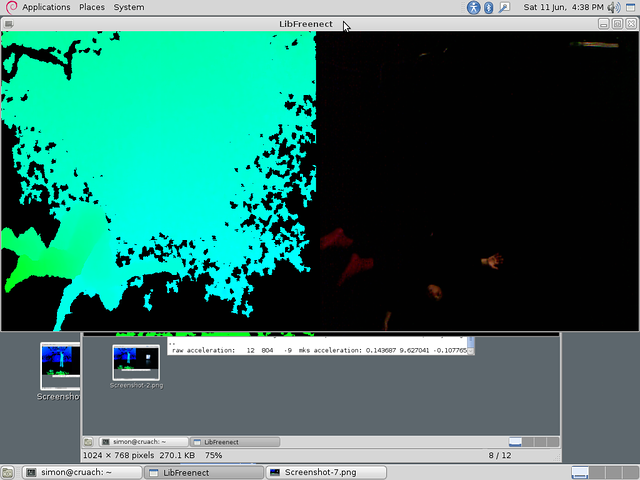Click the '75%' zoom status text
Image resolution: width=640 pixels, height=480 pixels.
[x=213, y=455]
